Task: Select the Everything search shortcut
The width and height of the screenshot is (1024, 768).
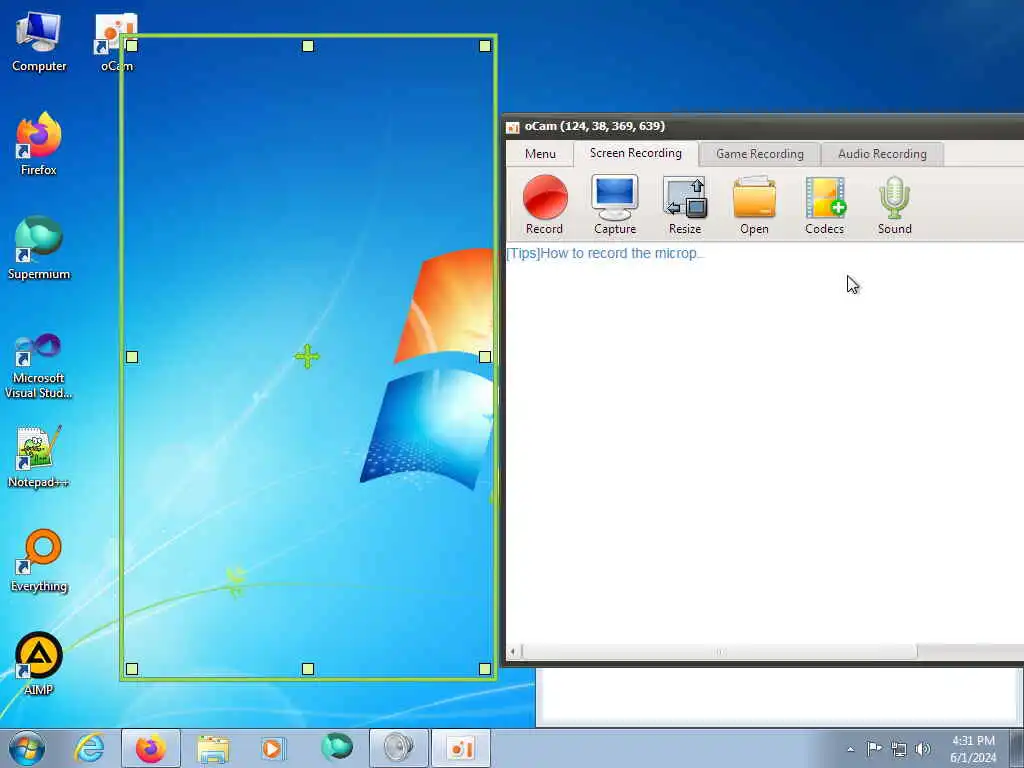Action: point(39,560)
